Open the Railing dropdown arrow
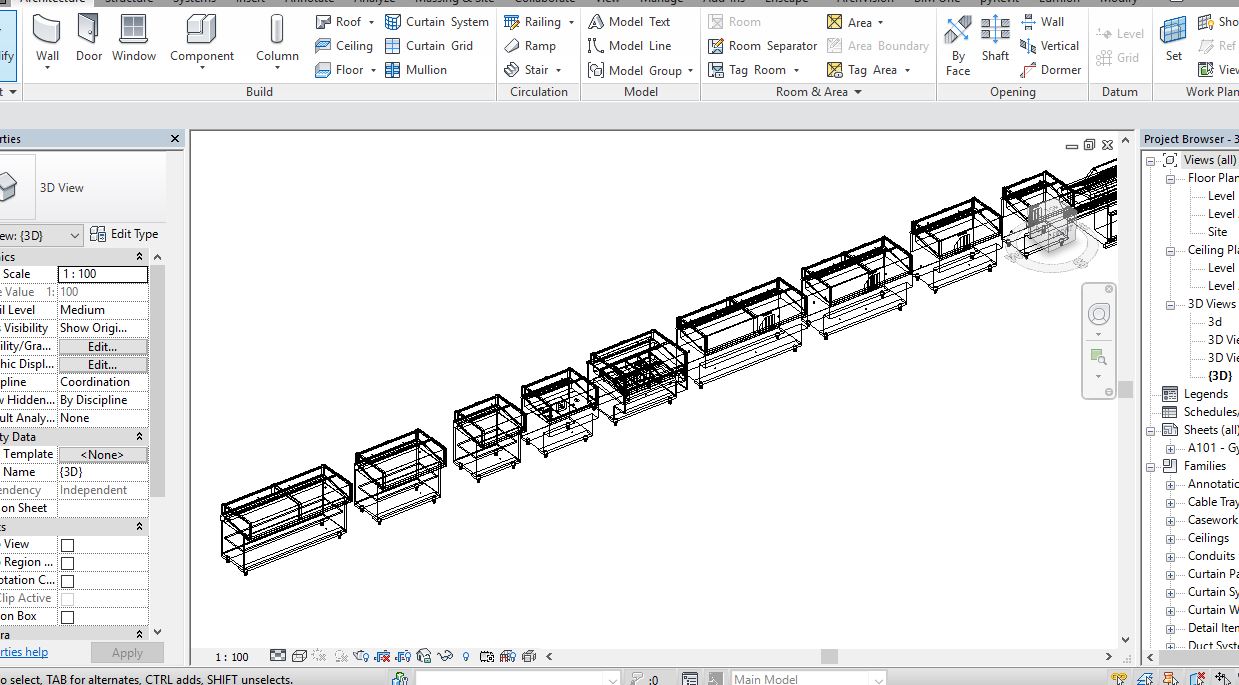Viewport: 1239px width, 685px height. coord(571,22)
